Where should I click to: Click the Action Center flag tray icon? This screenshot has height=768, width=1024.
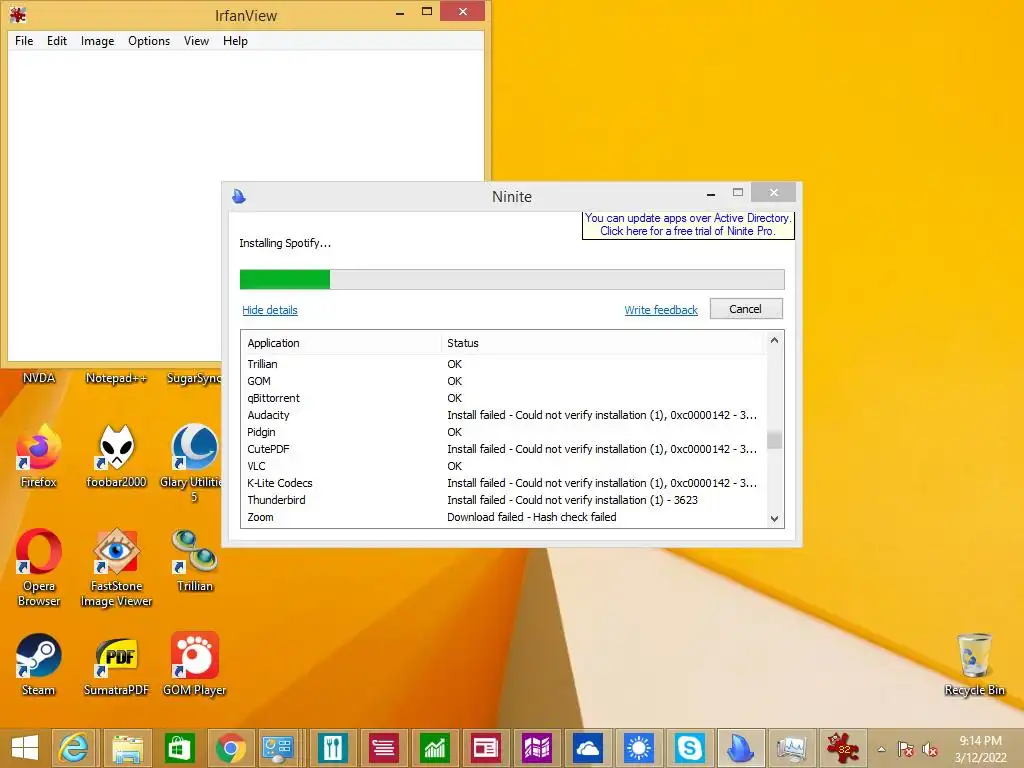(906, 749)
